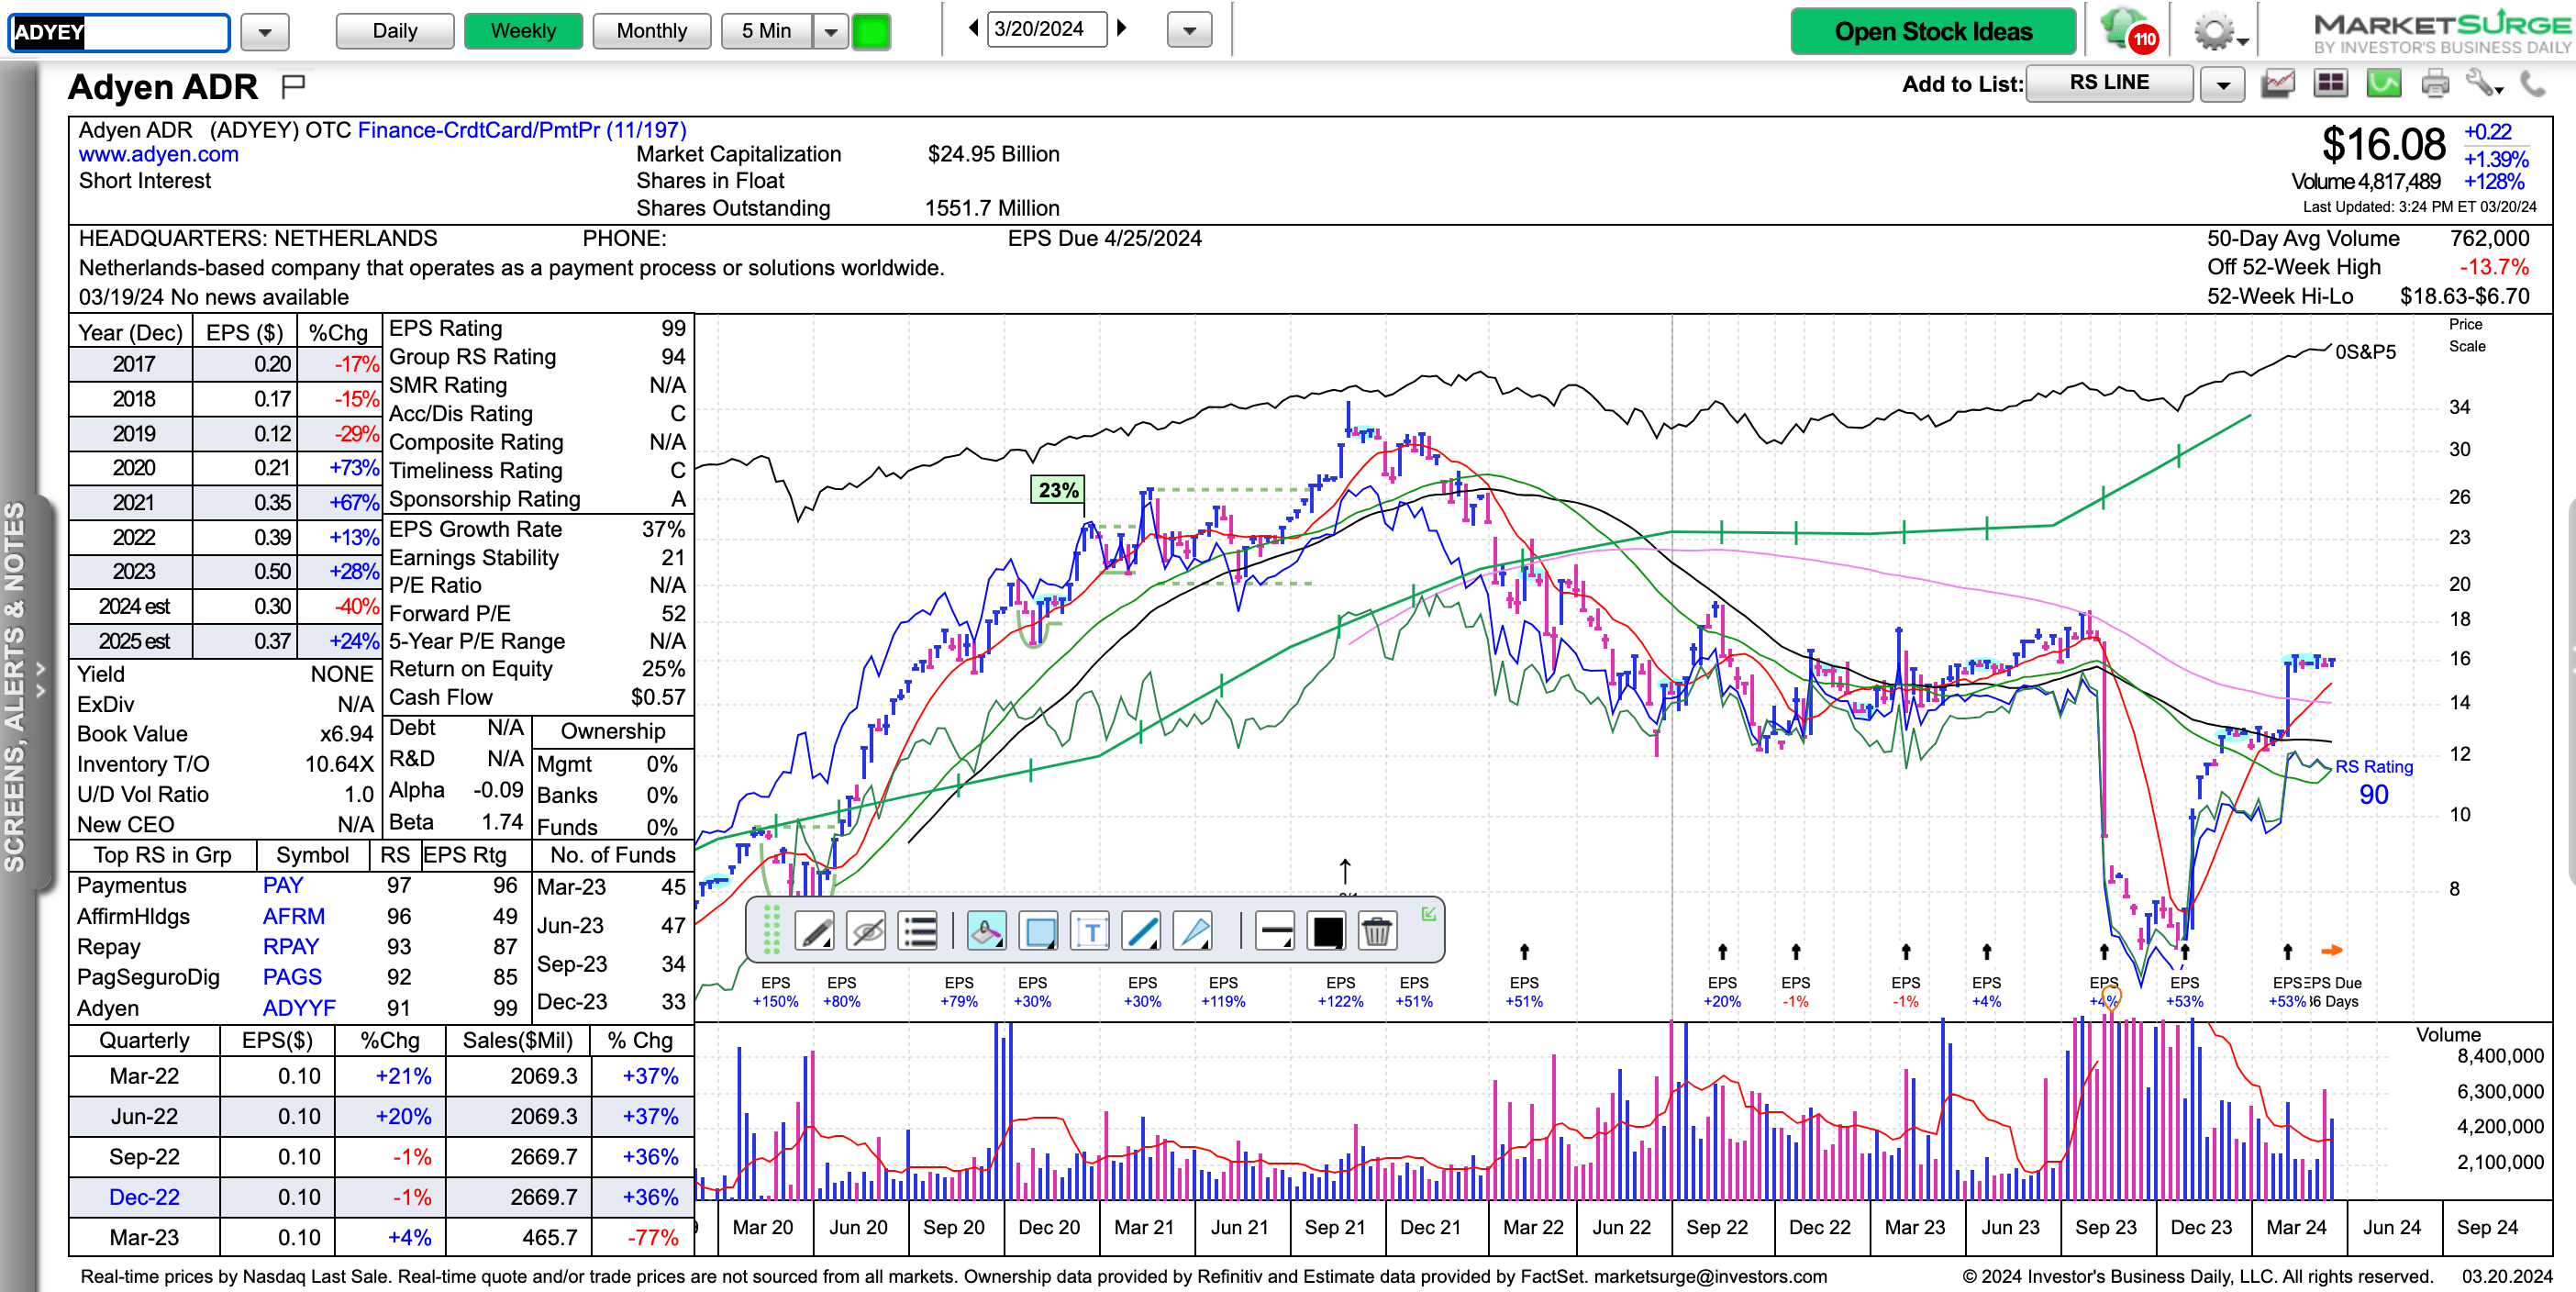Screen dimensions: 2576x1292
Task: Select the text annotation tool
Action: click(x=1090, y=932)
